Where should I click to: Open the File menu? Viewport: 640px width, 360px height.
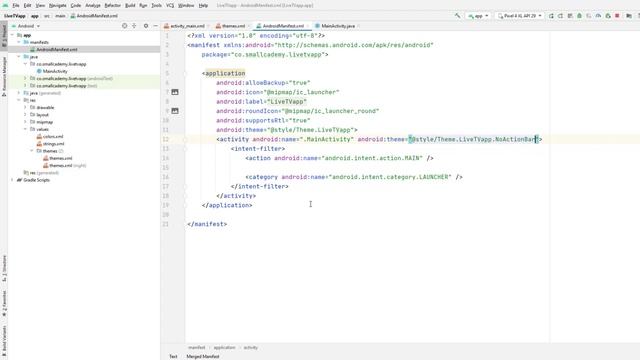click(x=16, y=5)
